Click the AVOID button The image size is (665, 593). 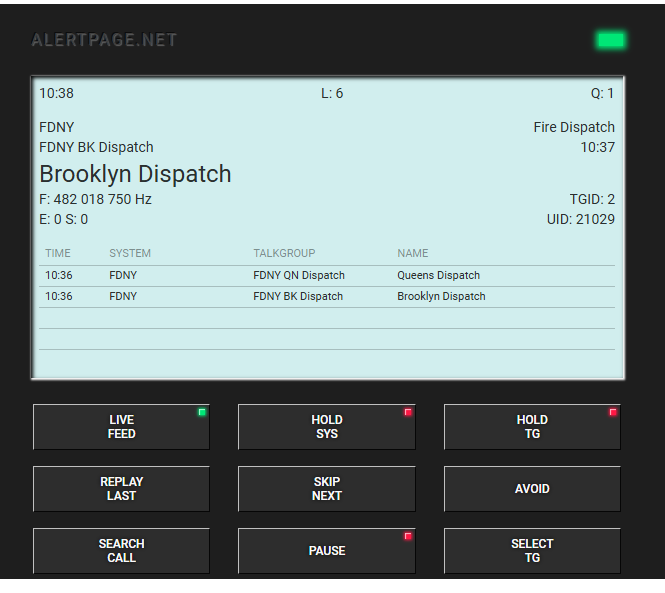click(532, 489)
